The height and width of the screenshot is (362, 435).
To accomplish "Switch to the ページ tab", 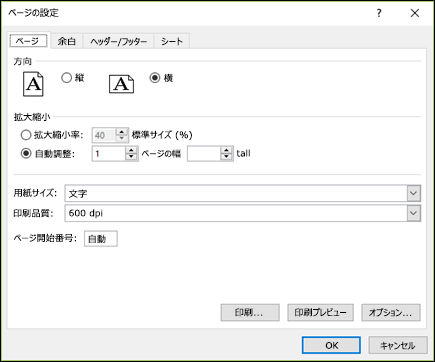I will (28, 41).
